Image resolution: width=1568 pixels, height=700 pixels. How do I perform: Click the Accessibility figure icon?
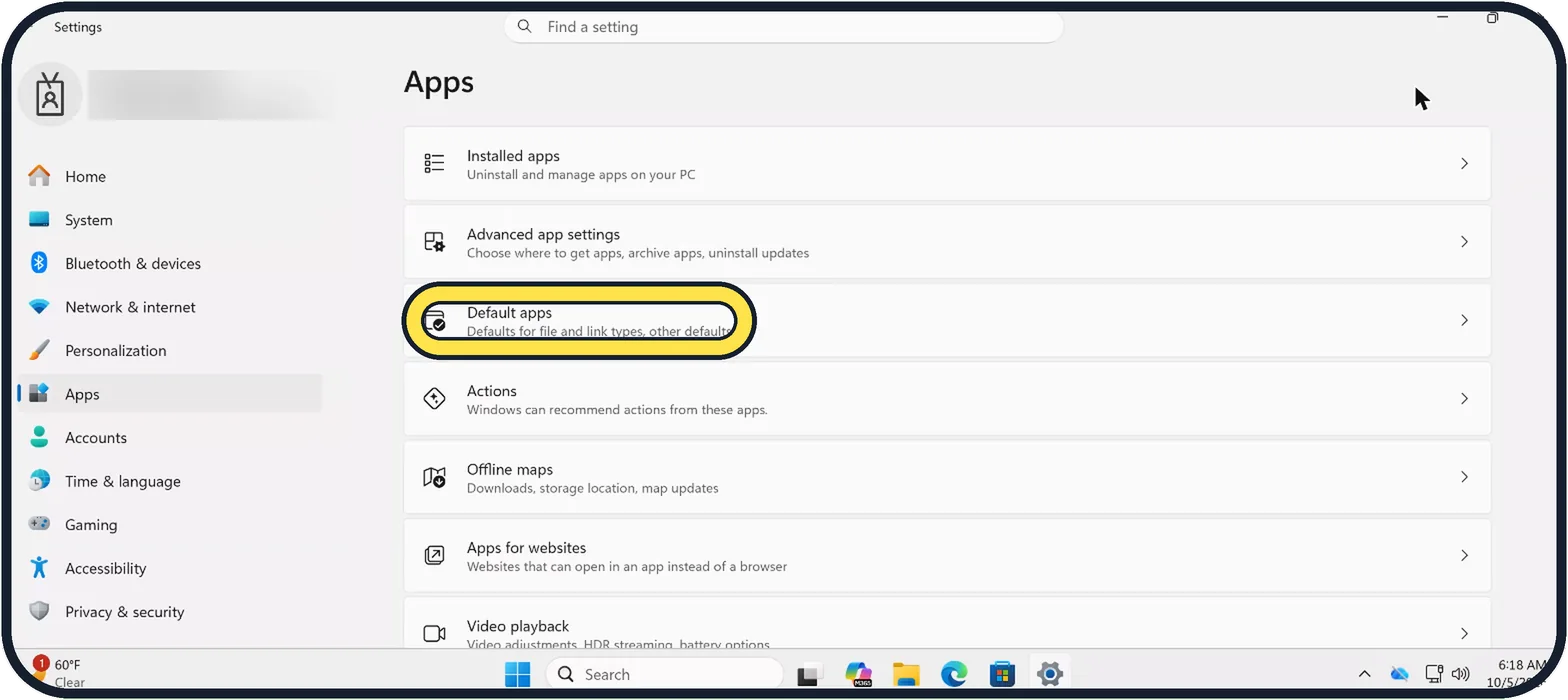(39, 568)
